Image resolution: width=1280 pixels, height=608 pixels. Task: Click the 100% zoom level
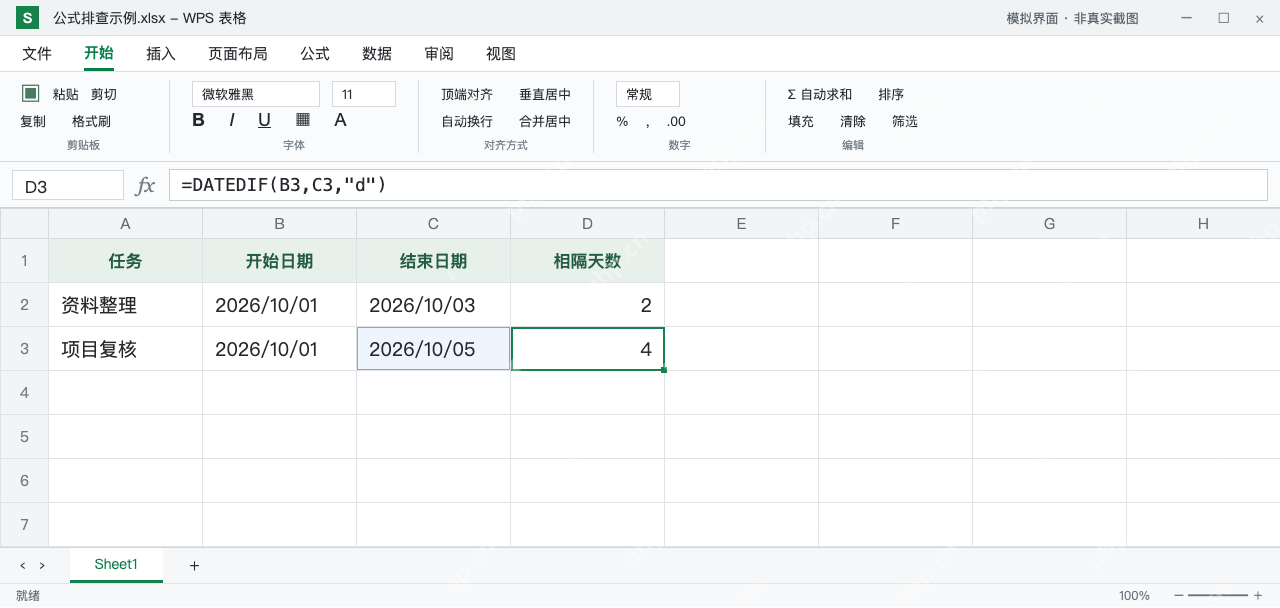[x=1134, y=596]
